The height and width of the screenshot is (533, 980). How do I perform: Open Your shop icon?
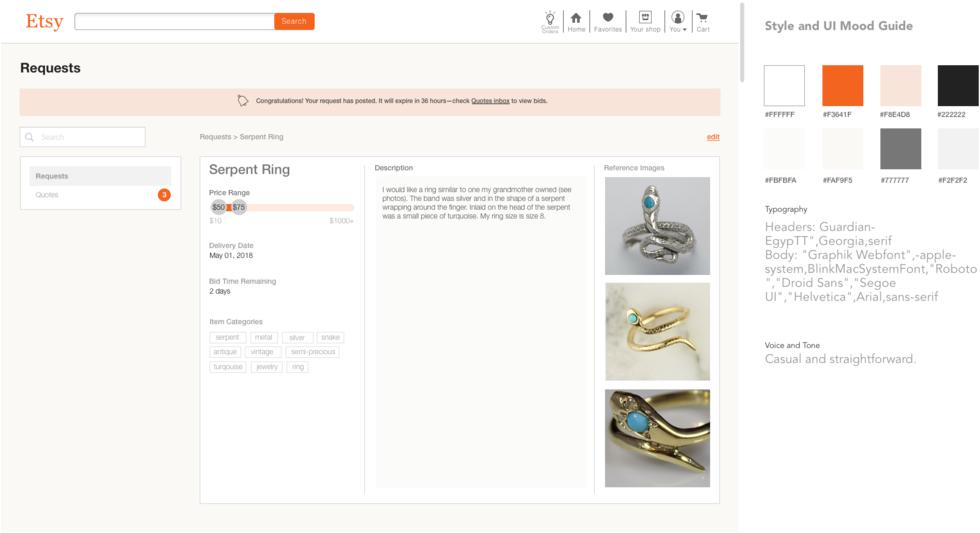[x=645, y=21]
